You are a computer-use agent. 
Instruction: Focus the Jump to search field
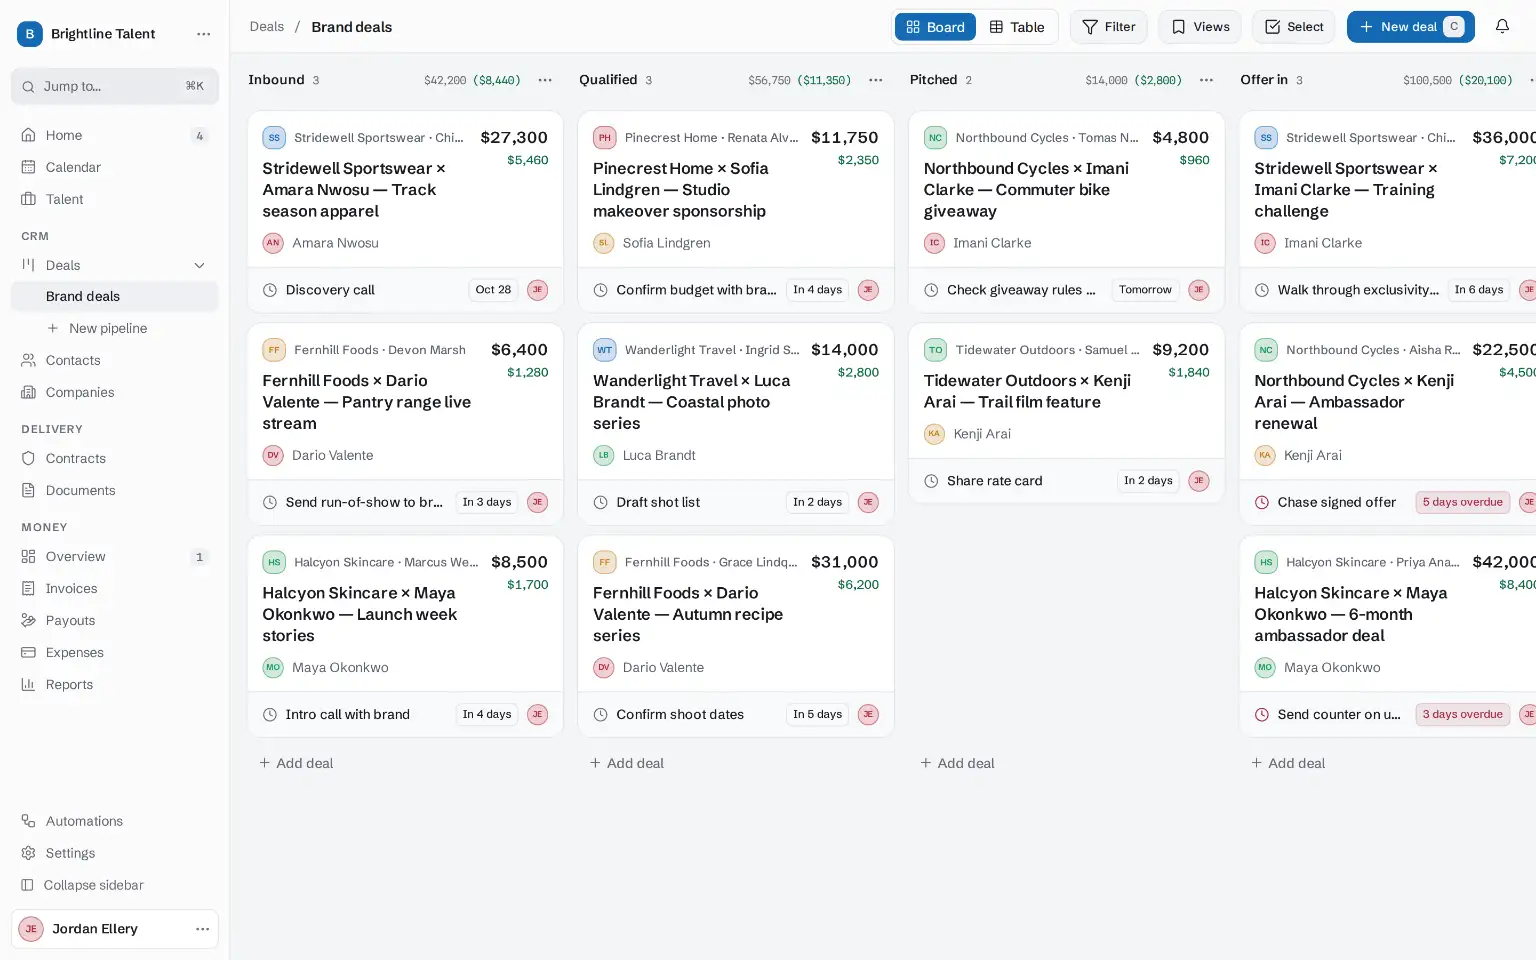(115, 86)
